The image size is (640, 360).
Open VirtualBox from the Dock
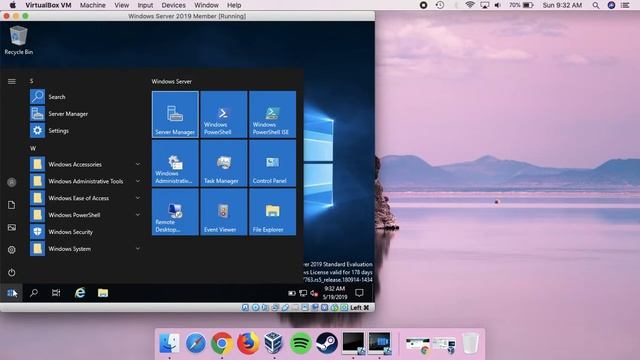click(x=273, y=343)
